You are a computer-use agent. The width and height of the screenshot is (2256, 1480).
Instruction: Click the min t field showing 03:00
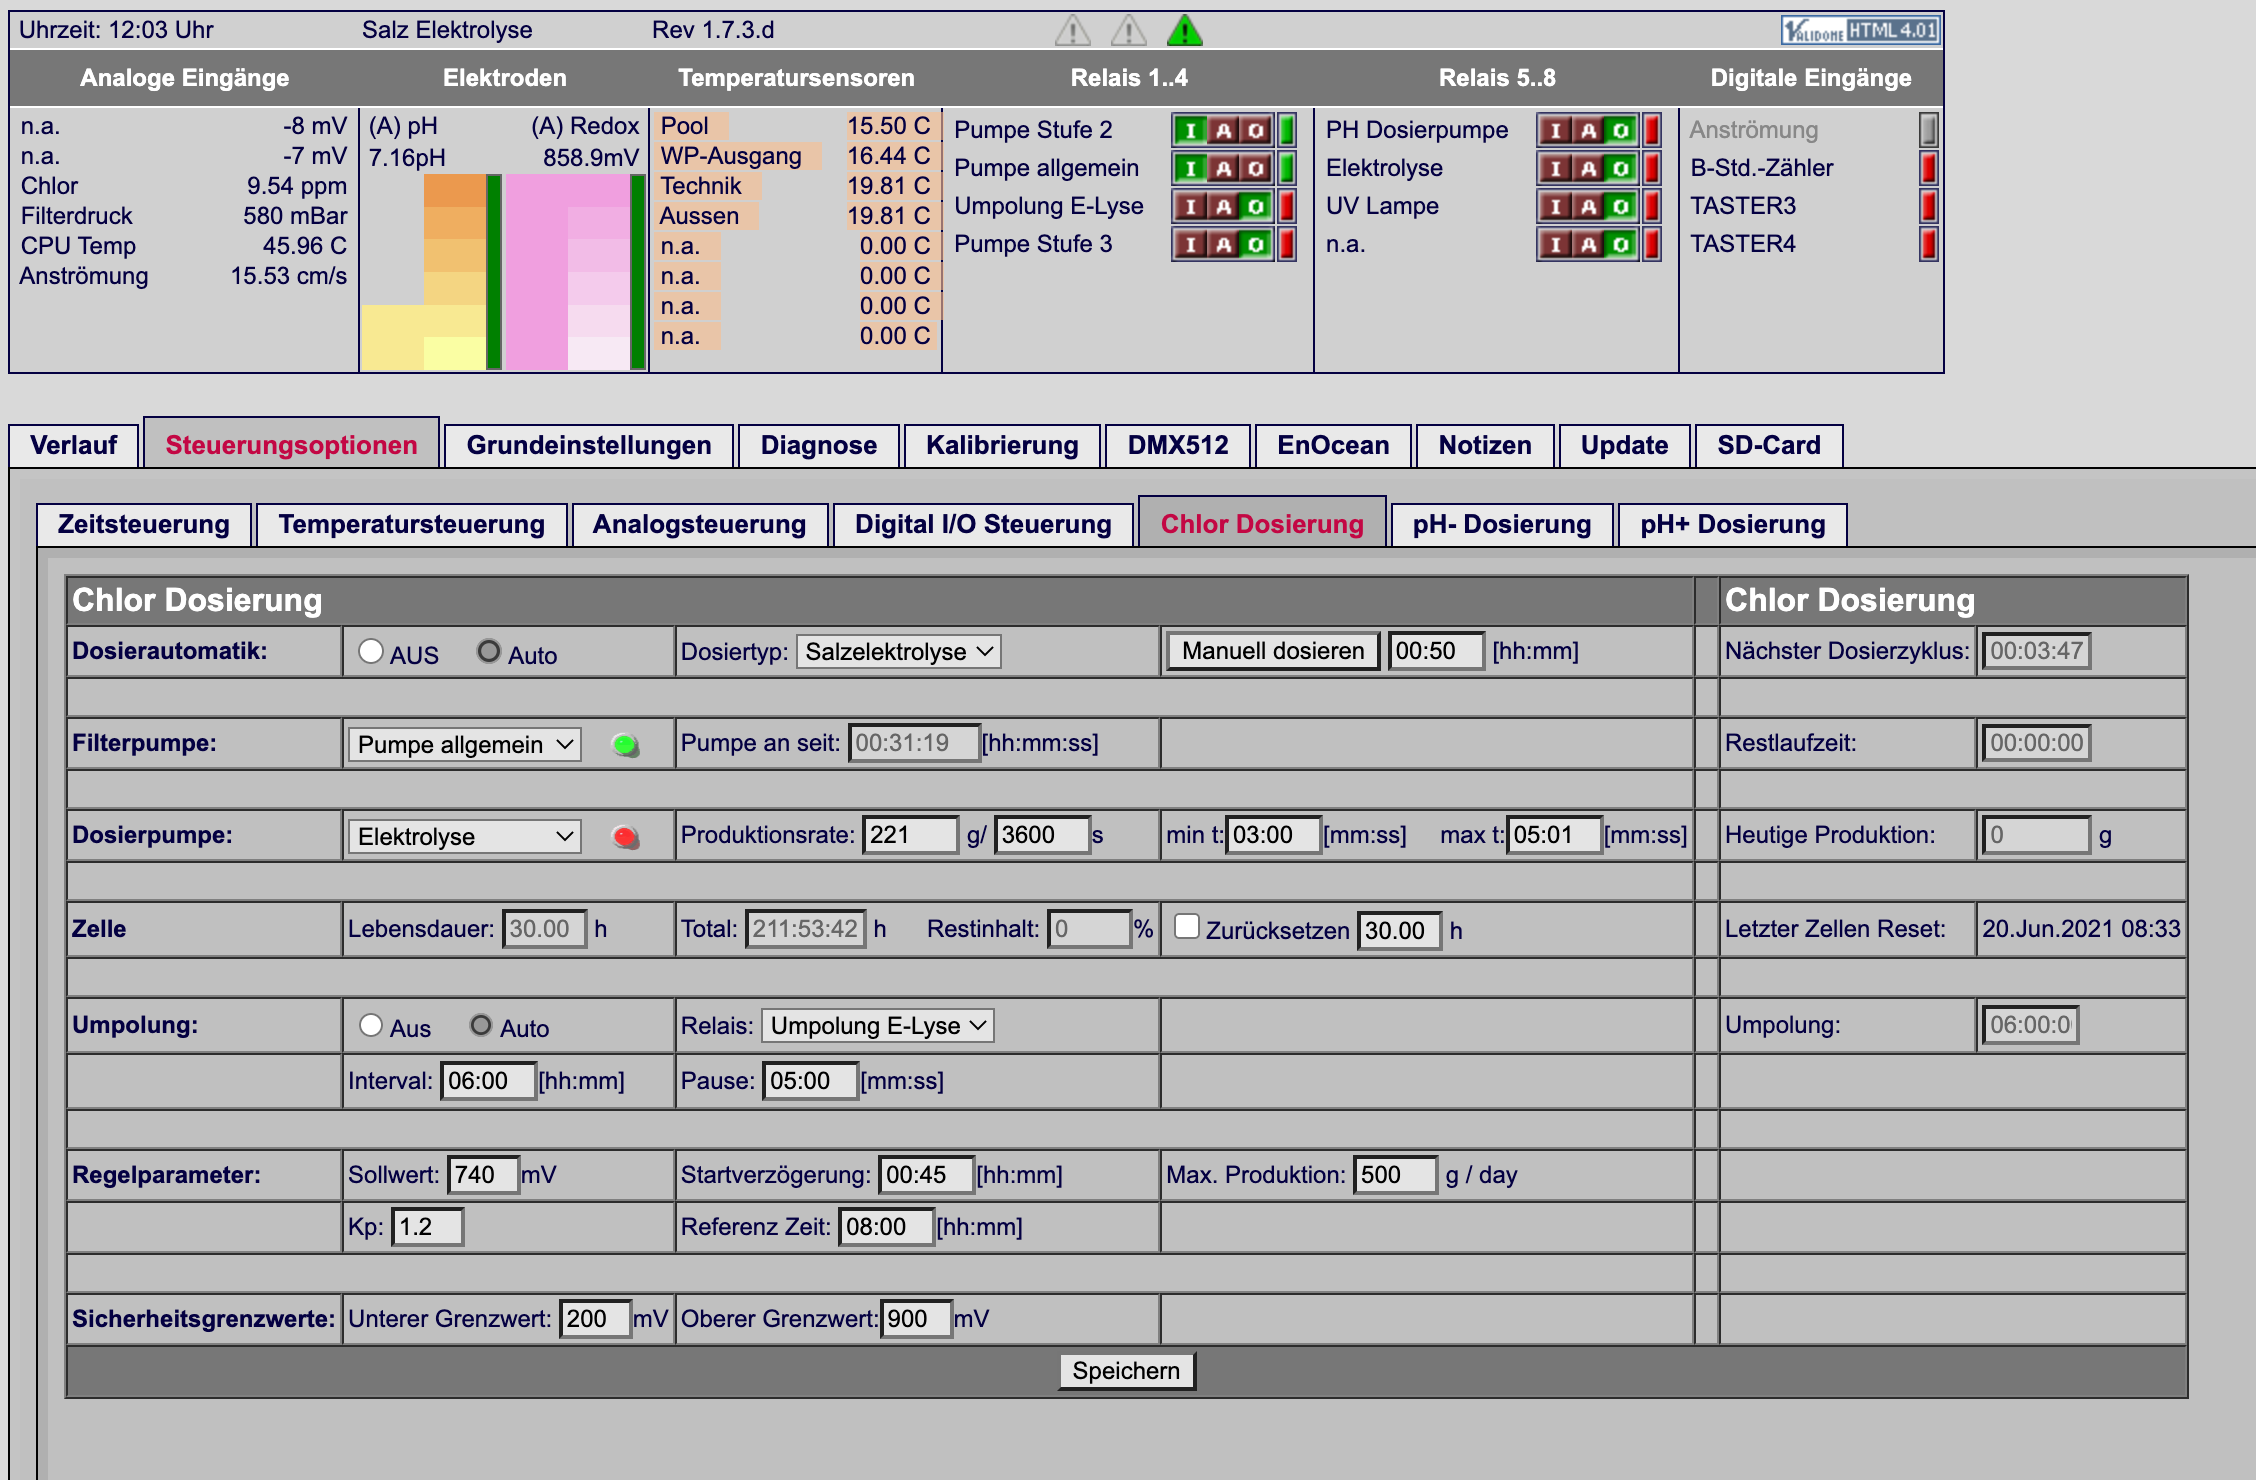1273,835
